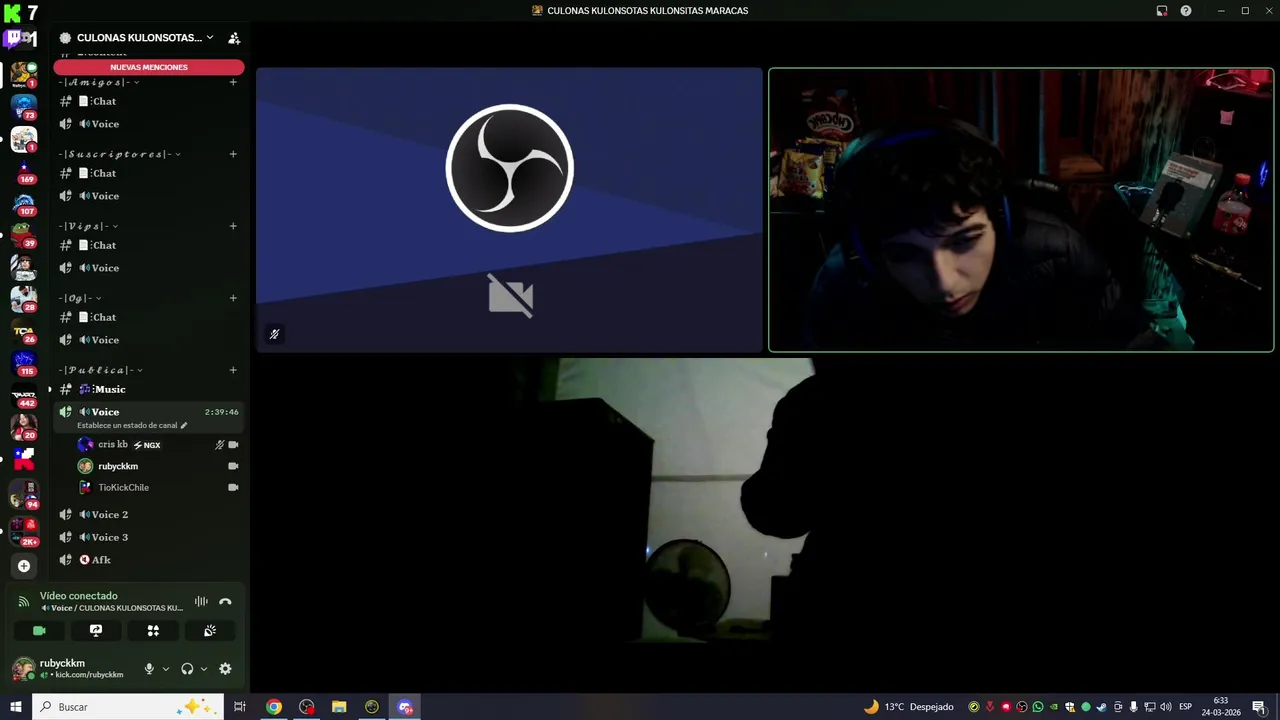Screen dimensions: 1280x720
Task: Create channel in Og category
Action: point(233,298)
